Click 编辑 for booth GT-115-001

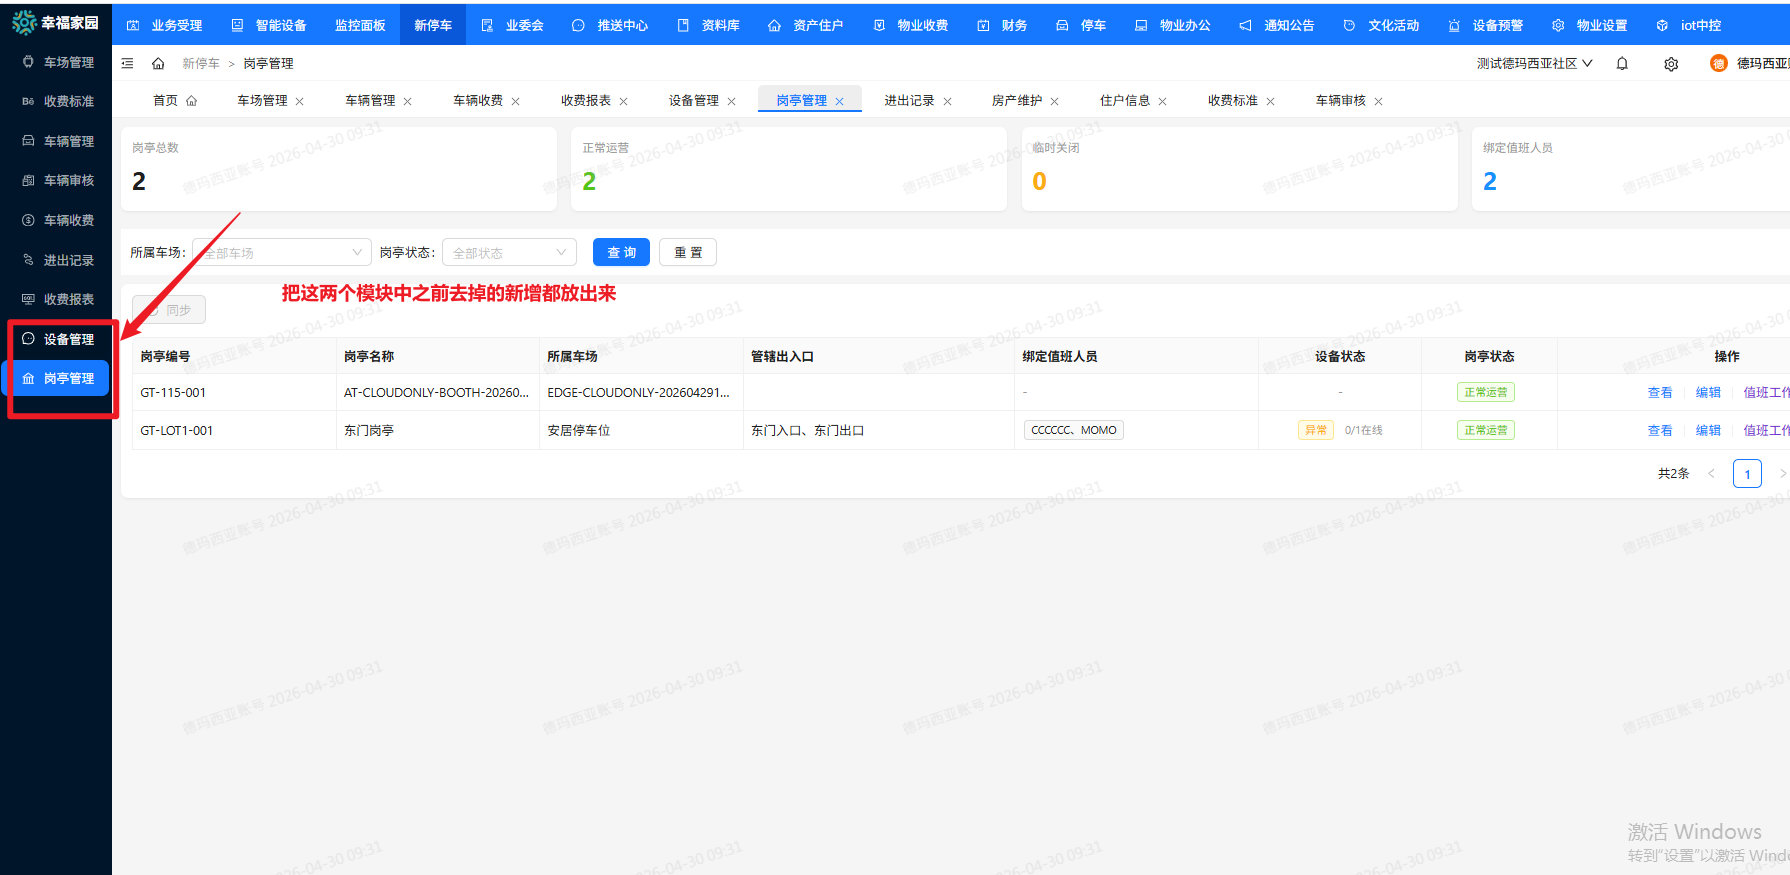(1708, 392)
